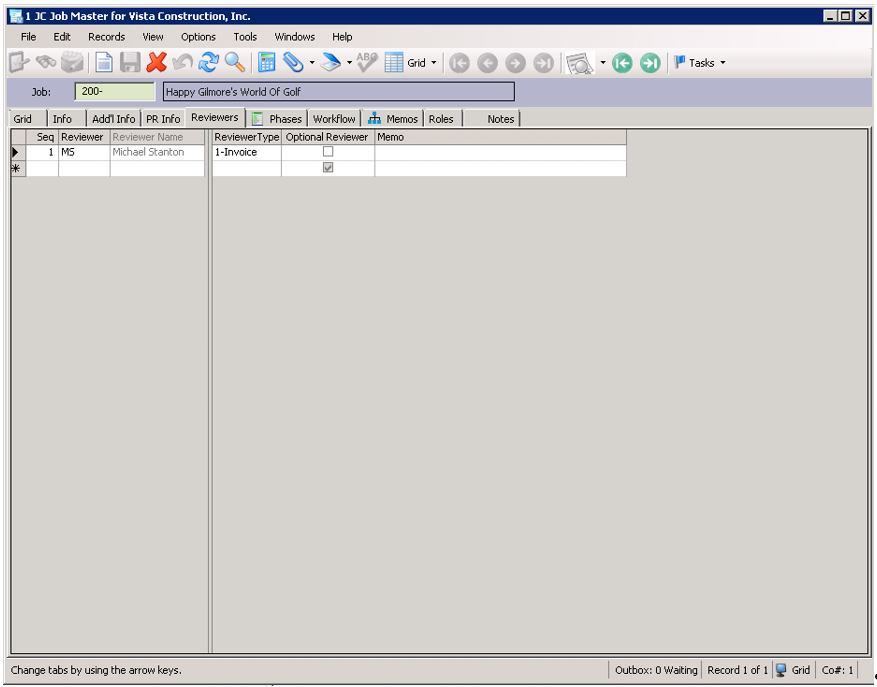This screenshot has height=687, width=877.
Task: Click the gray box icon beside binoculars
Action: click(72, 63)
